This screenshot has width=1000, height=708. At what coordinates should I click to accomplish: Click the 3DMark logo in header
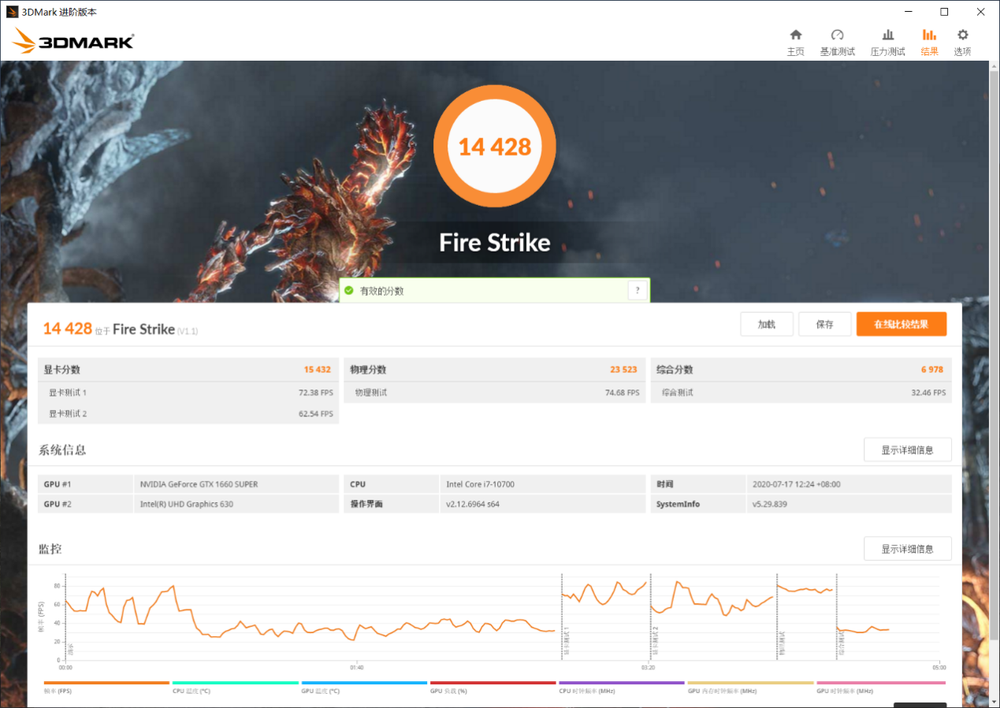(x=73, y=41)
